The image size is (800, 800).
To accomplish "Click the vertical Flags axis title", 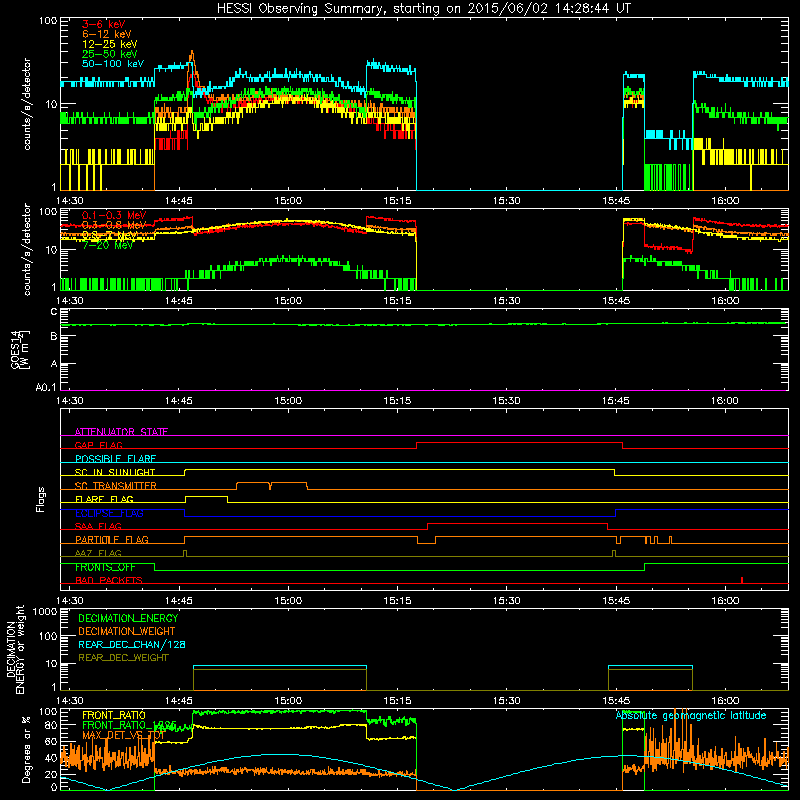I will [41, 499].
